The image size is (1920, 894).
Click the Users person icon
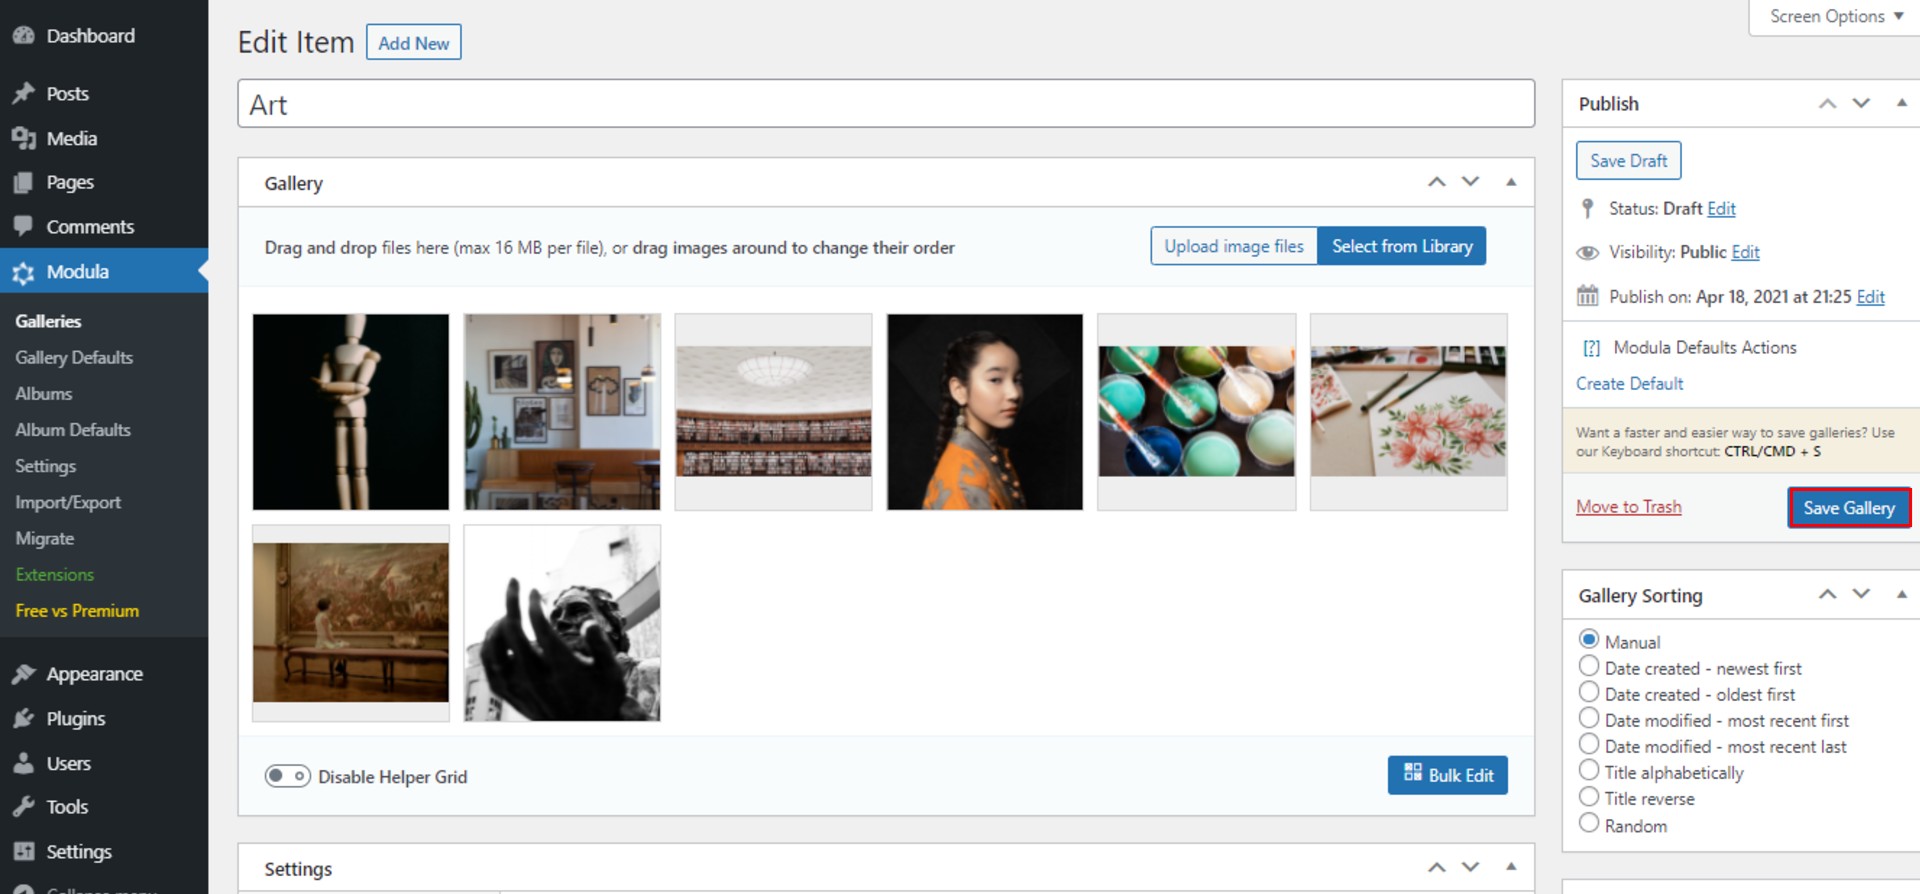[x=24, y=764]
